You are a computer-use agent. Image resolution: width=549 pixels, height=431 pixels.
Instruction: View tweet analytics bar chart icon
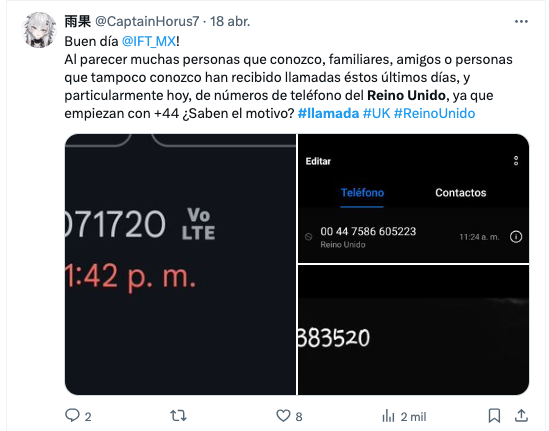(x=388, y=416)
